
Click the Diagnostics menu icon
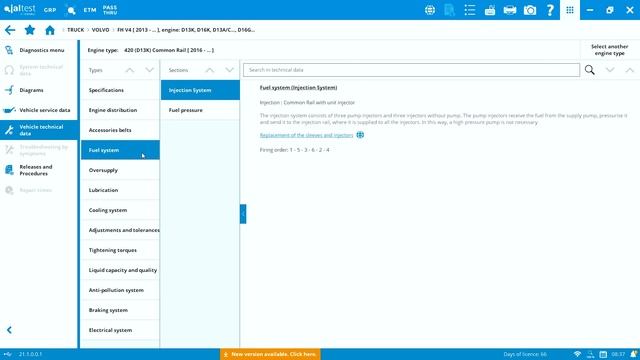9,50
